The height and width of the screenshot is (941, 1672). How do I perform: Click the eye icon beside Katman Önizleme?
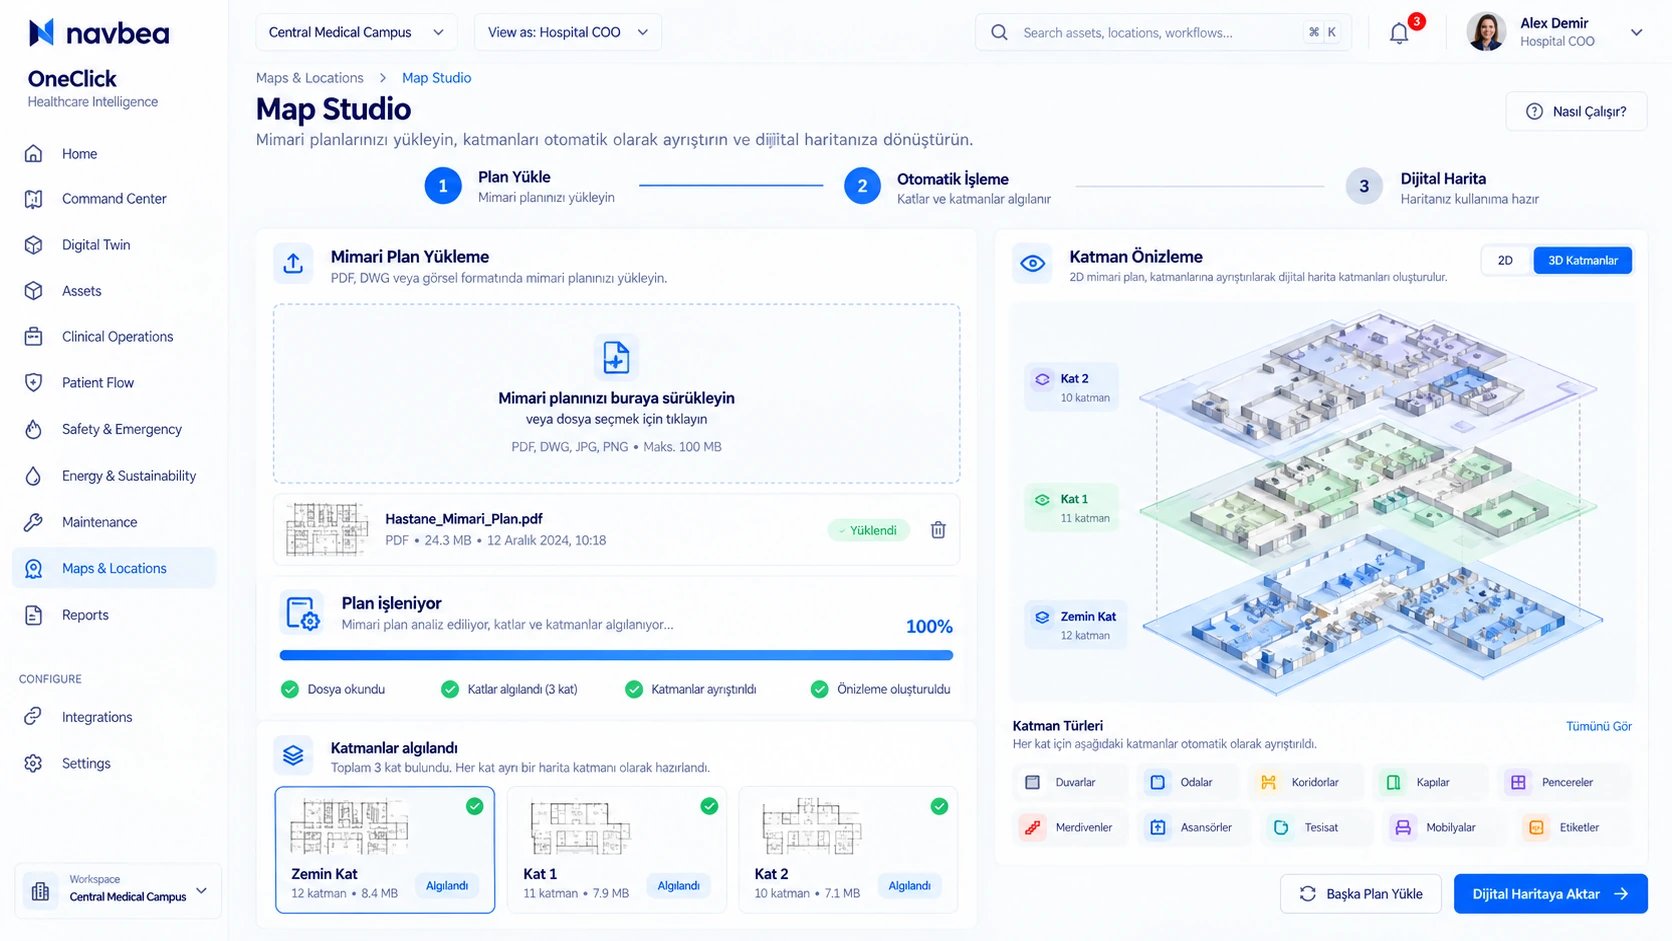[x=1033, y=264]
